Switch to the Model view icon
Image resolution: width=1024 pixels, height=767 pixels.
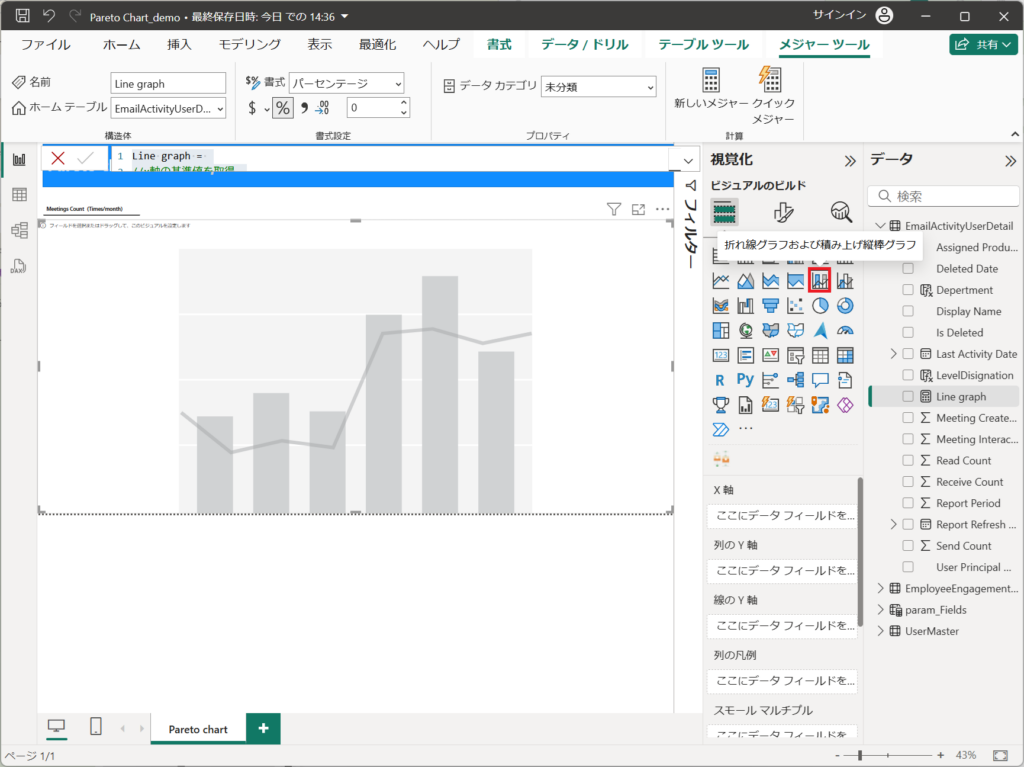[x=19, y=230]
